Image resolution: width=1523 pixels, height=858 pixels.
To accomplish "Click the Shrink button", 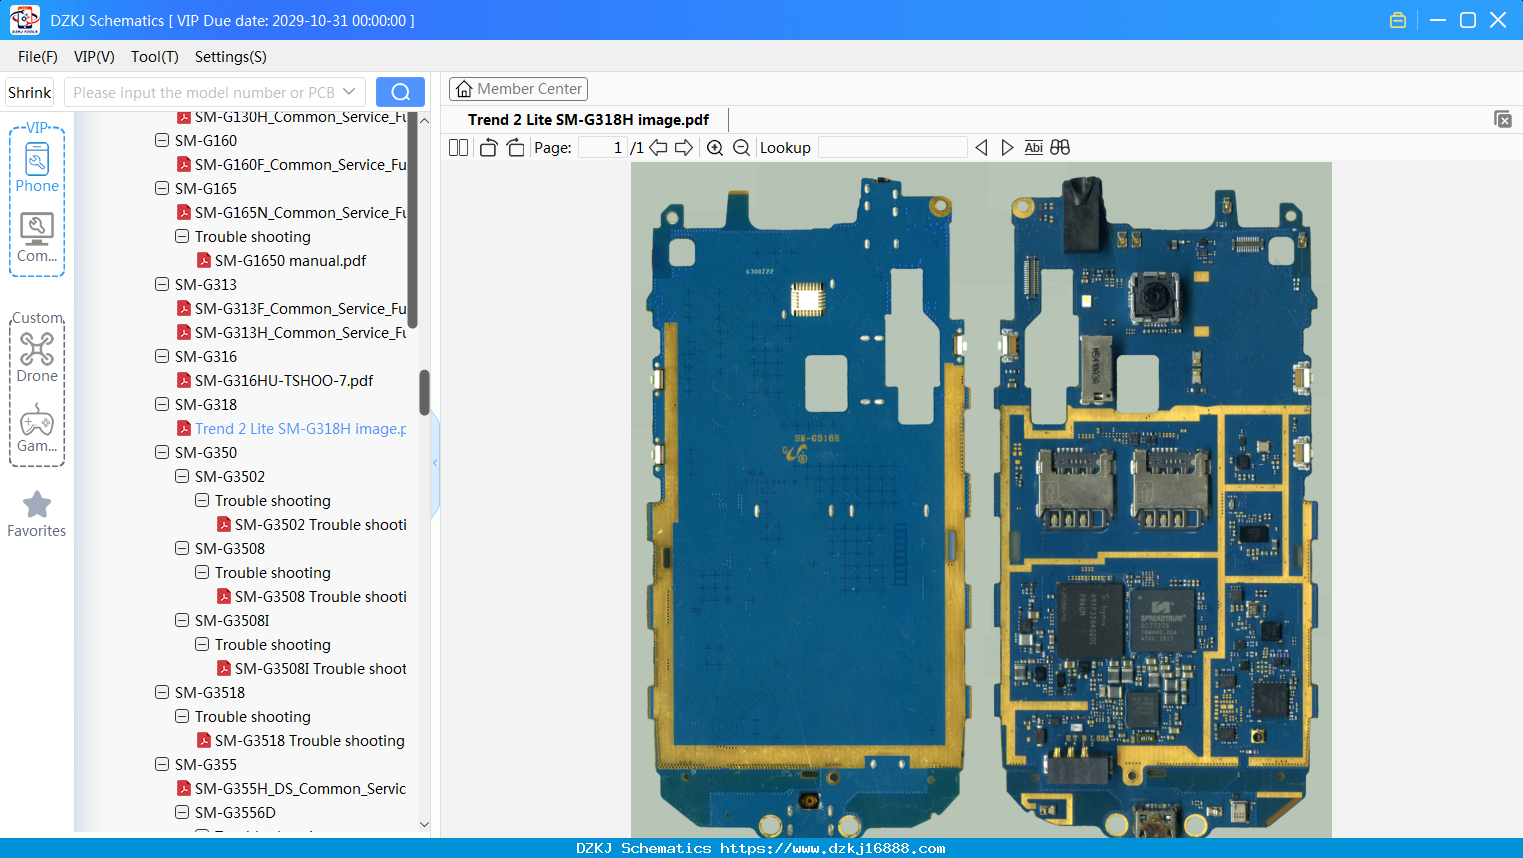I will click(29, 92).
